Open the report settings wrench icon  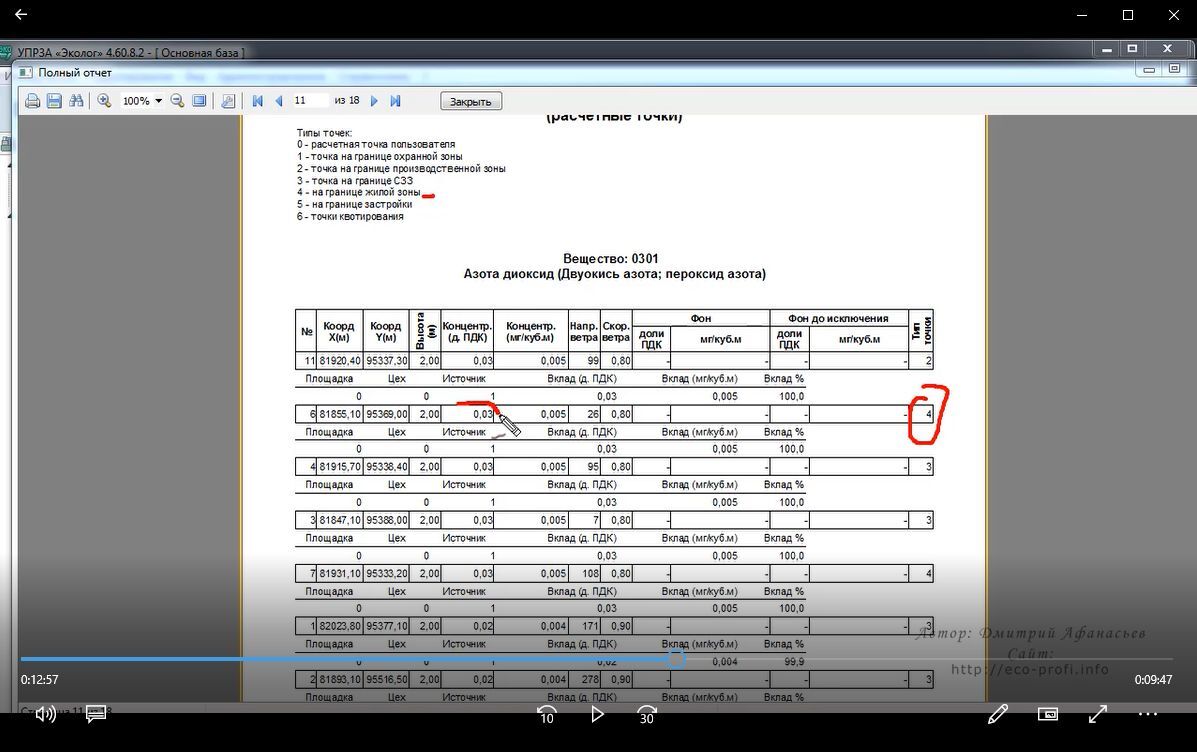[x=228, y=101]
